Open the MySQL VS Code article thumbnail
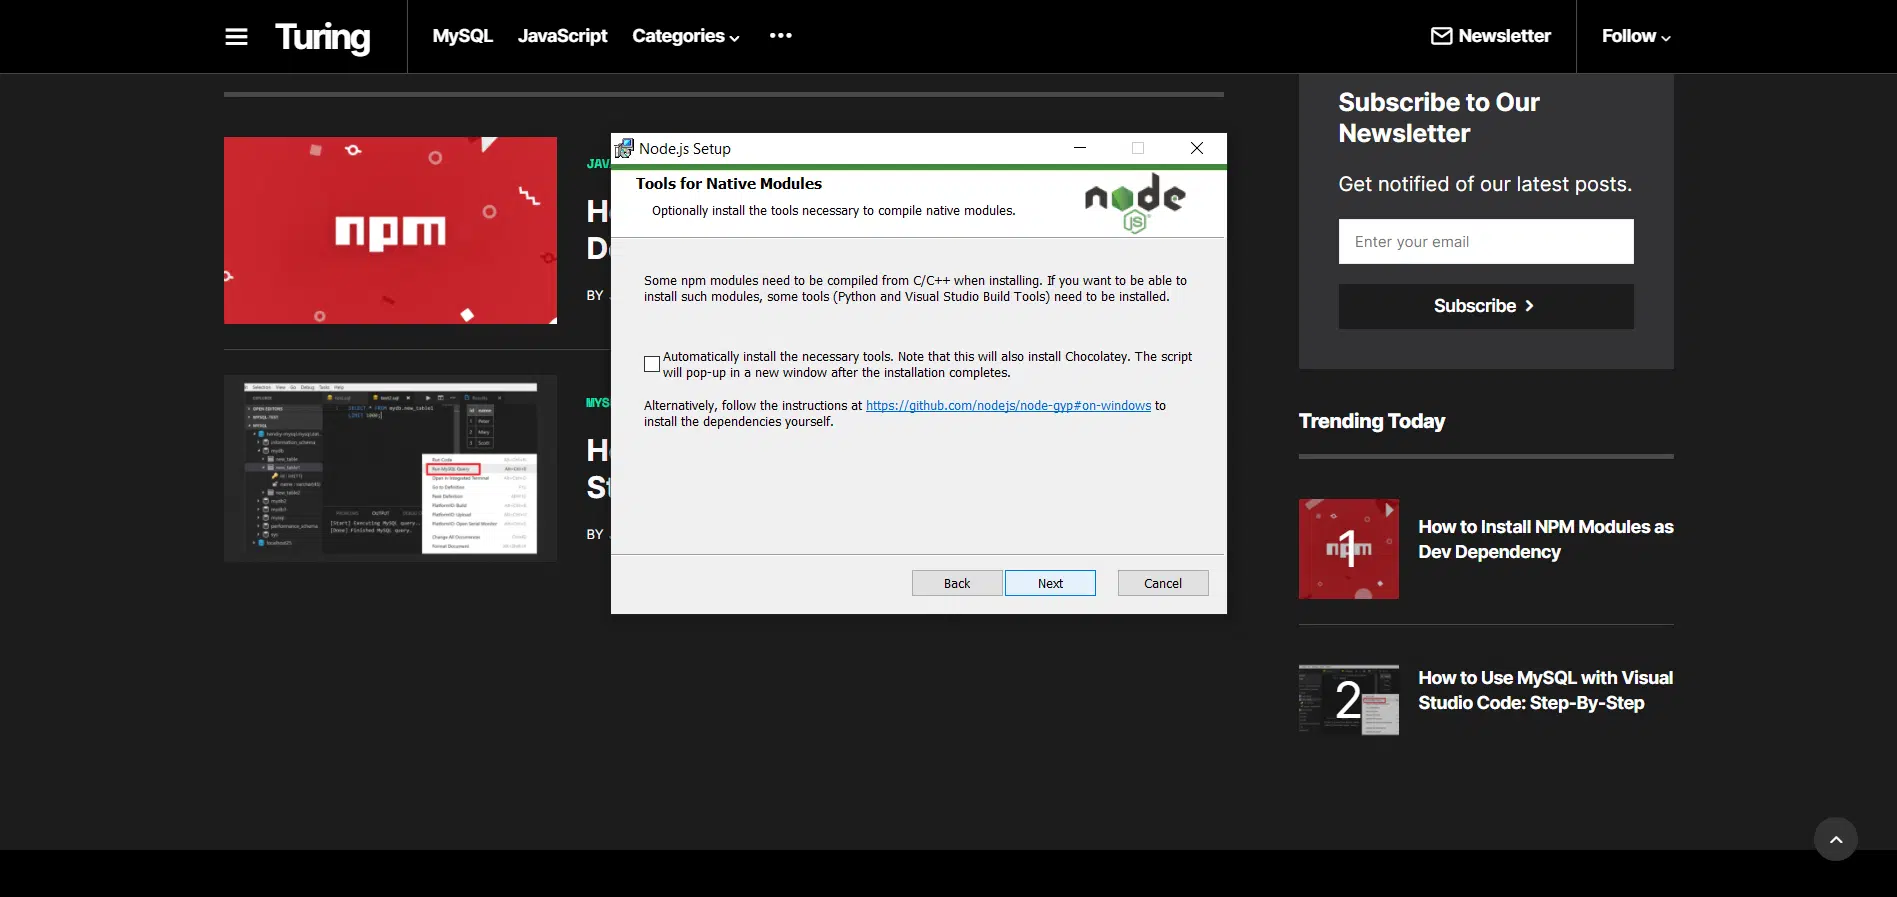The width and height of the screenshot is (1897, 897). tap(390, 468)
